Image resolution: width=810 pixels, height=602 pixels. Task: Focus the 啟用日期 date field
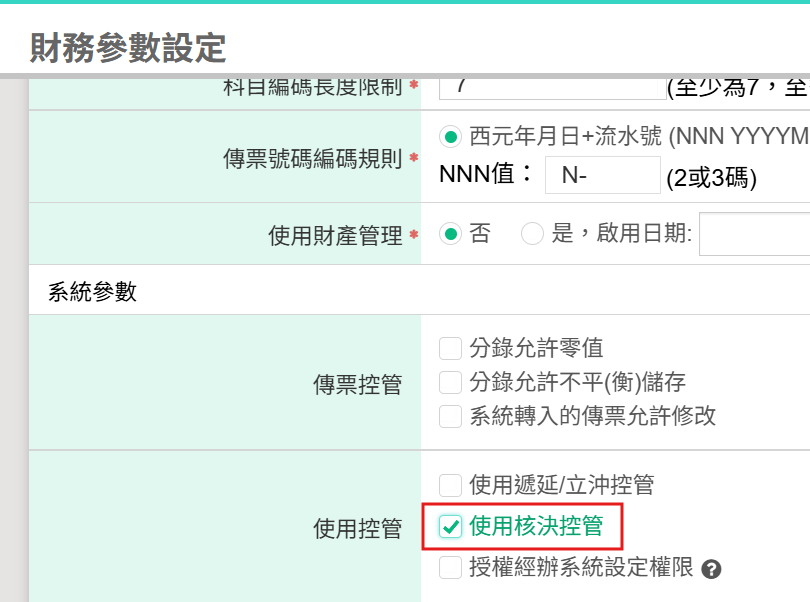754,234
